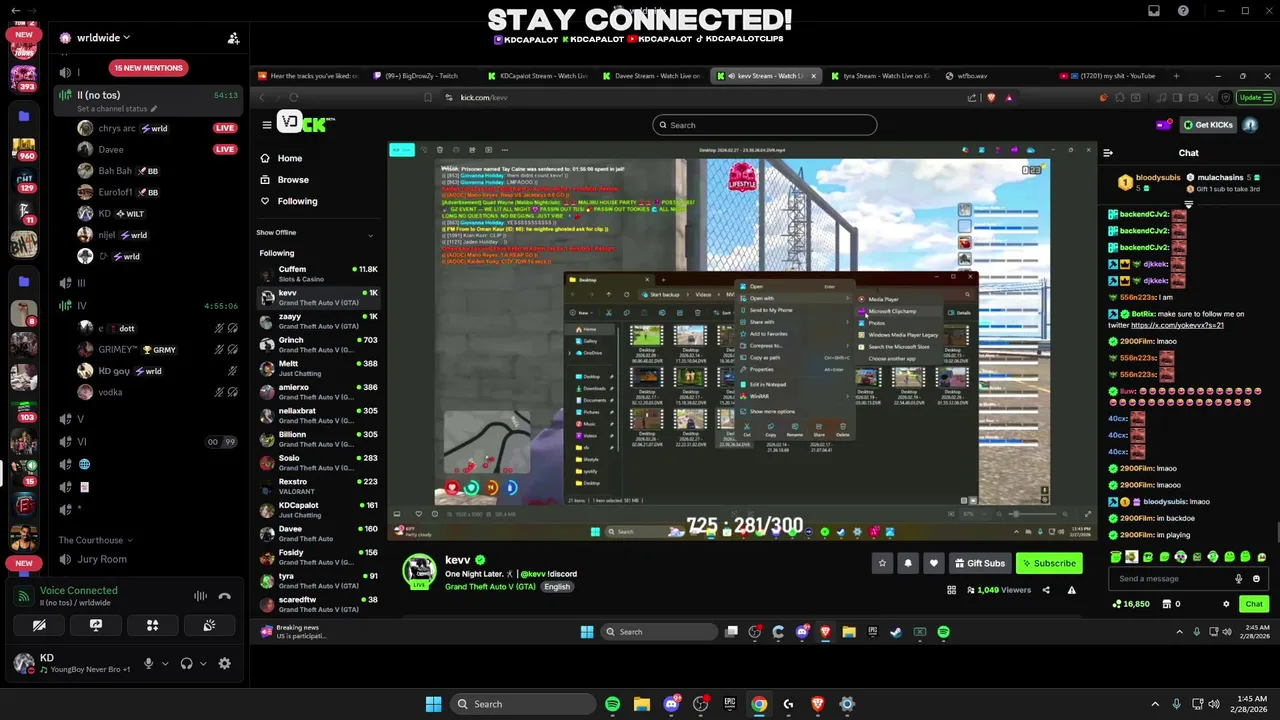Open the Discord server folder icon at top
This screenshot has width=1280, height=720.
coord(24,116)
